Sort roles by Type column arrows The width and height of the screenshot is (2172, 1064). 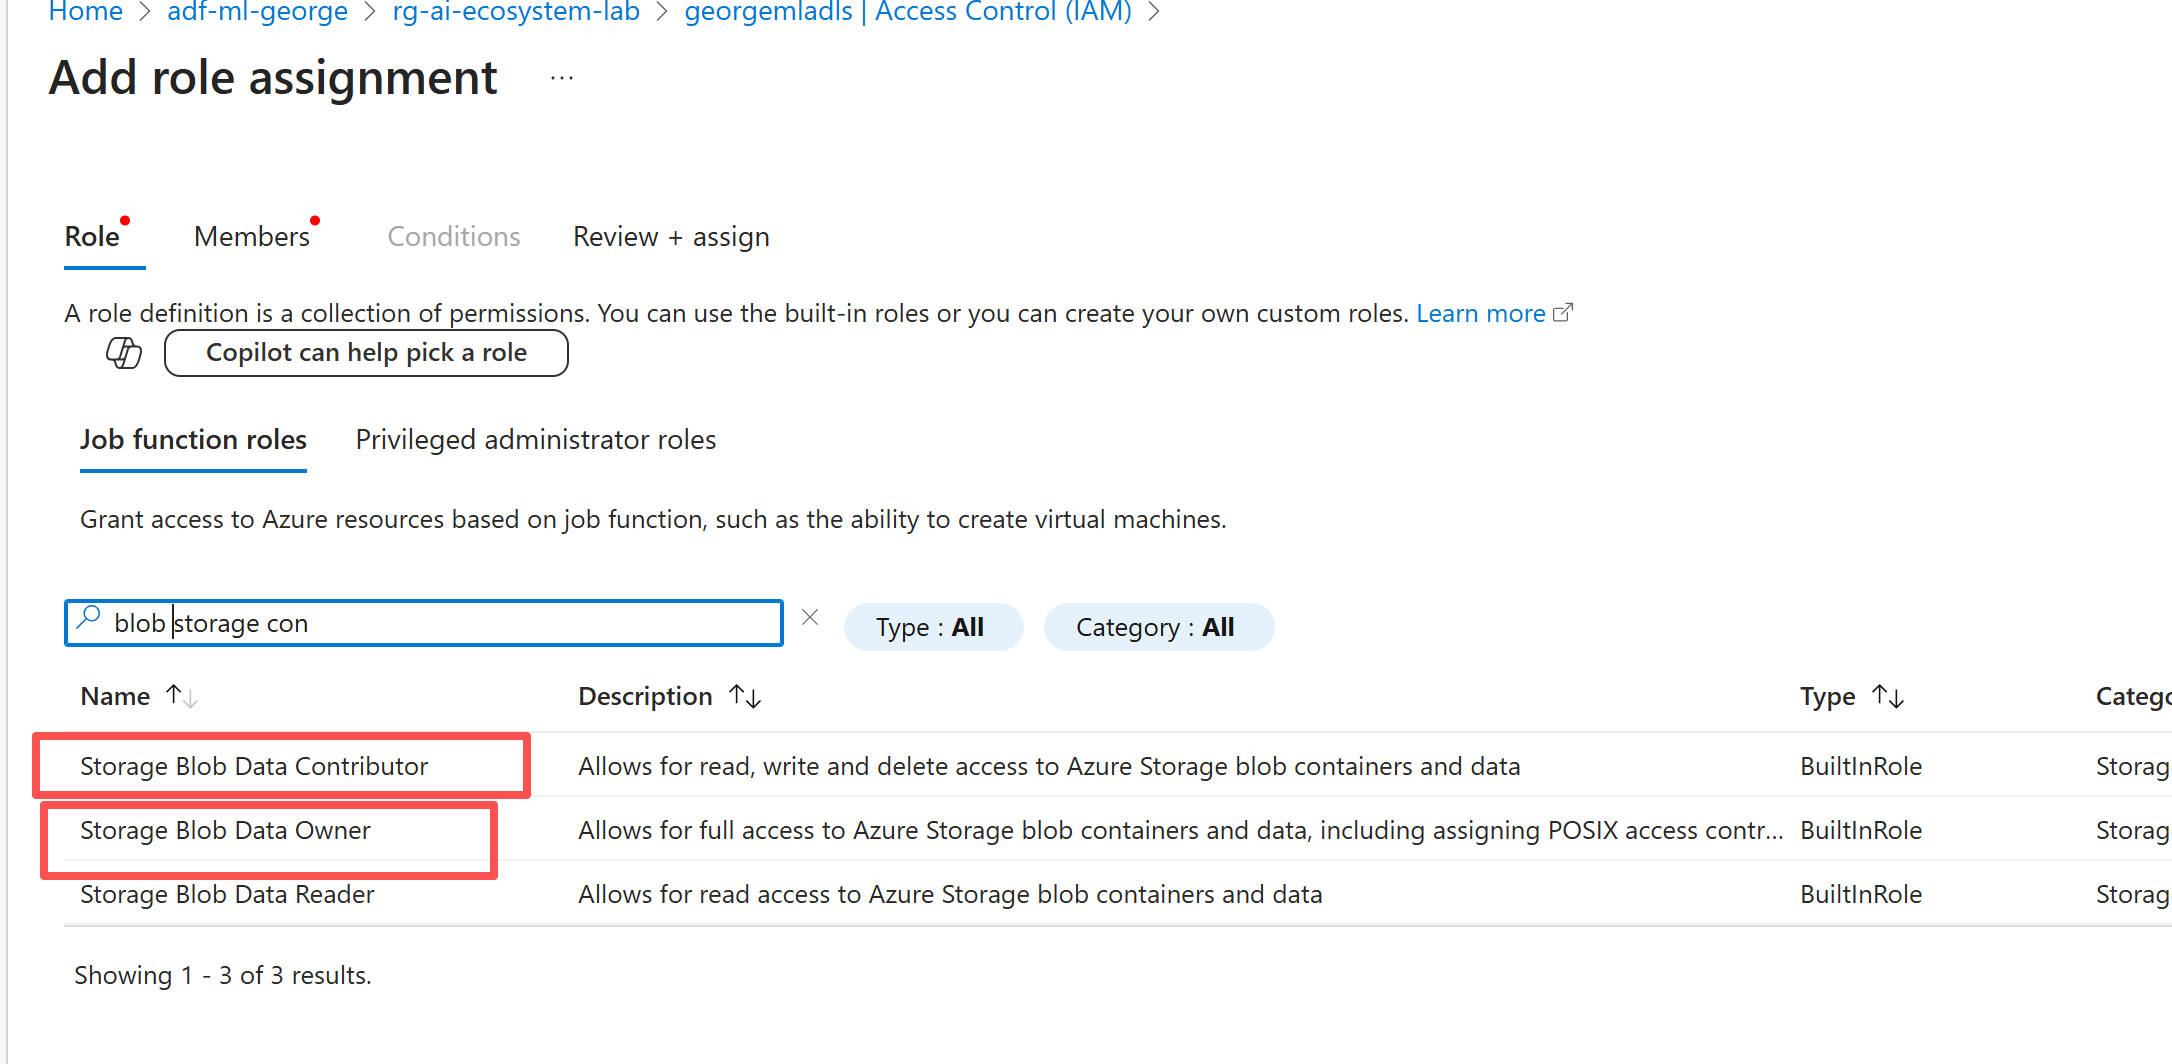[1888, 696]
